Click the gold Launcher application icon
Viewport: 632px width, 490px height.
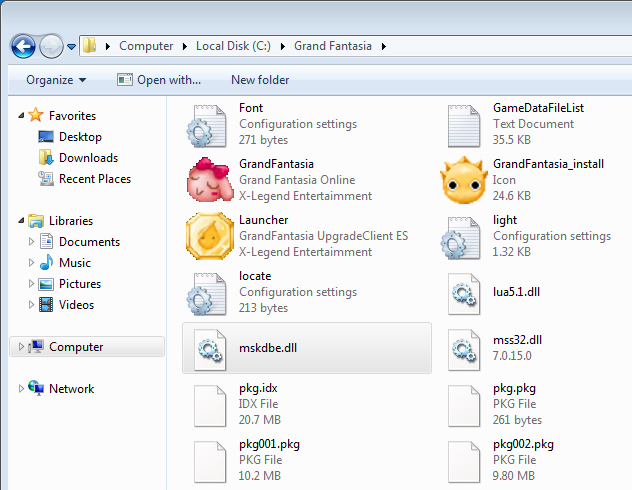pos(207,236)
